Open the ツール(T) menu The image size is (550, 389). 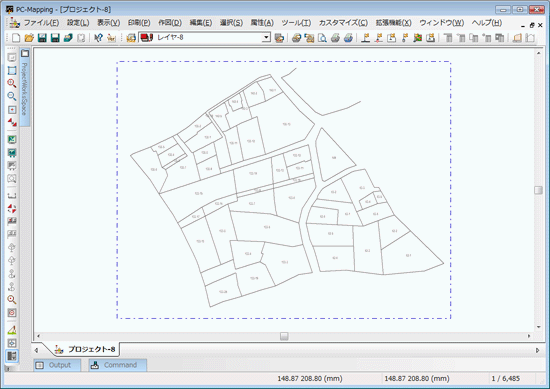coord(296,23)
